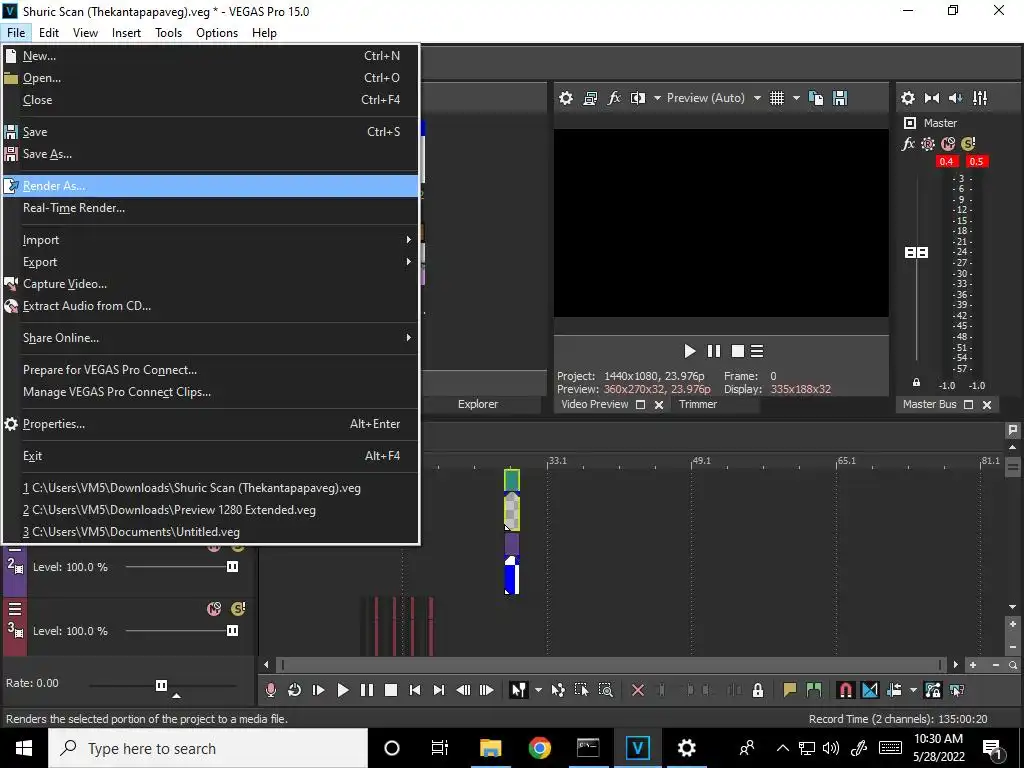
Task: Go to end of project
Action: (x=439, y=690)
